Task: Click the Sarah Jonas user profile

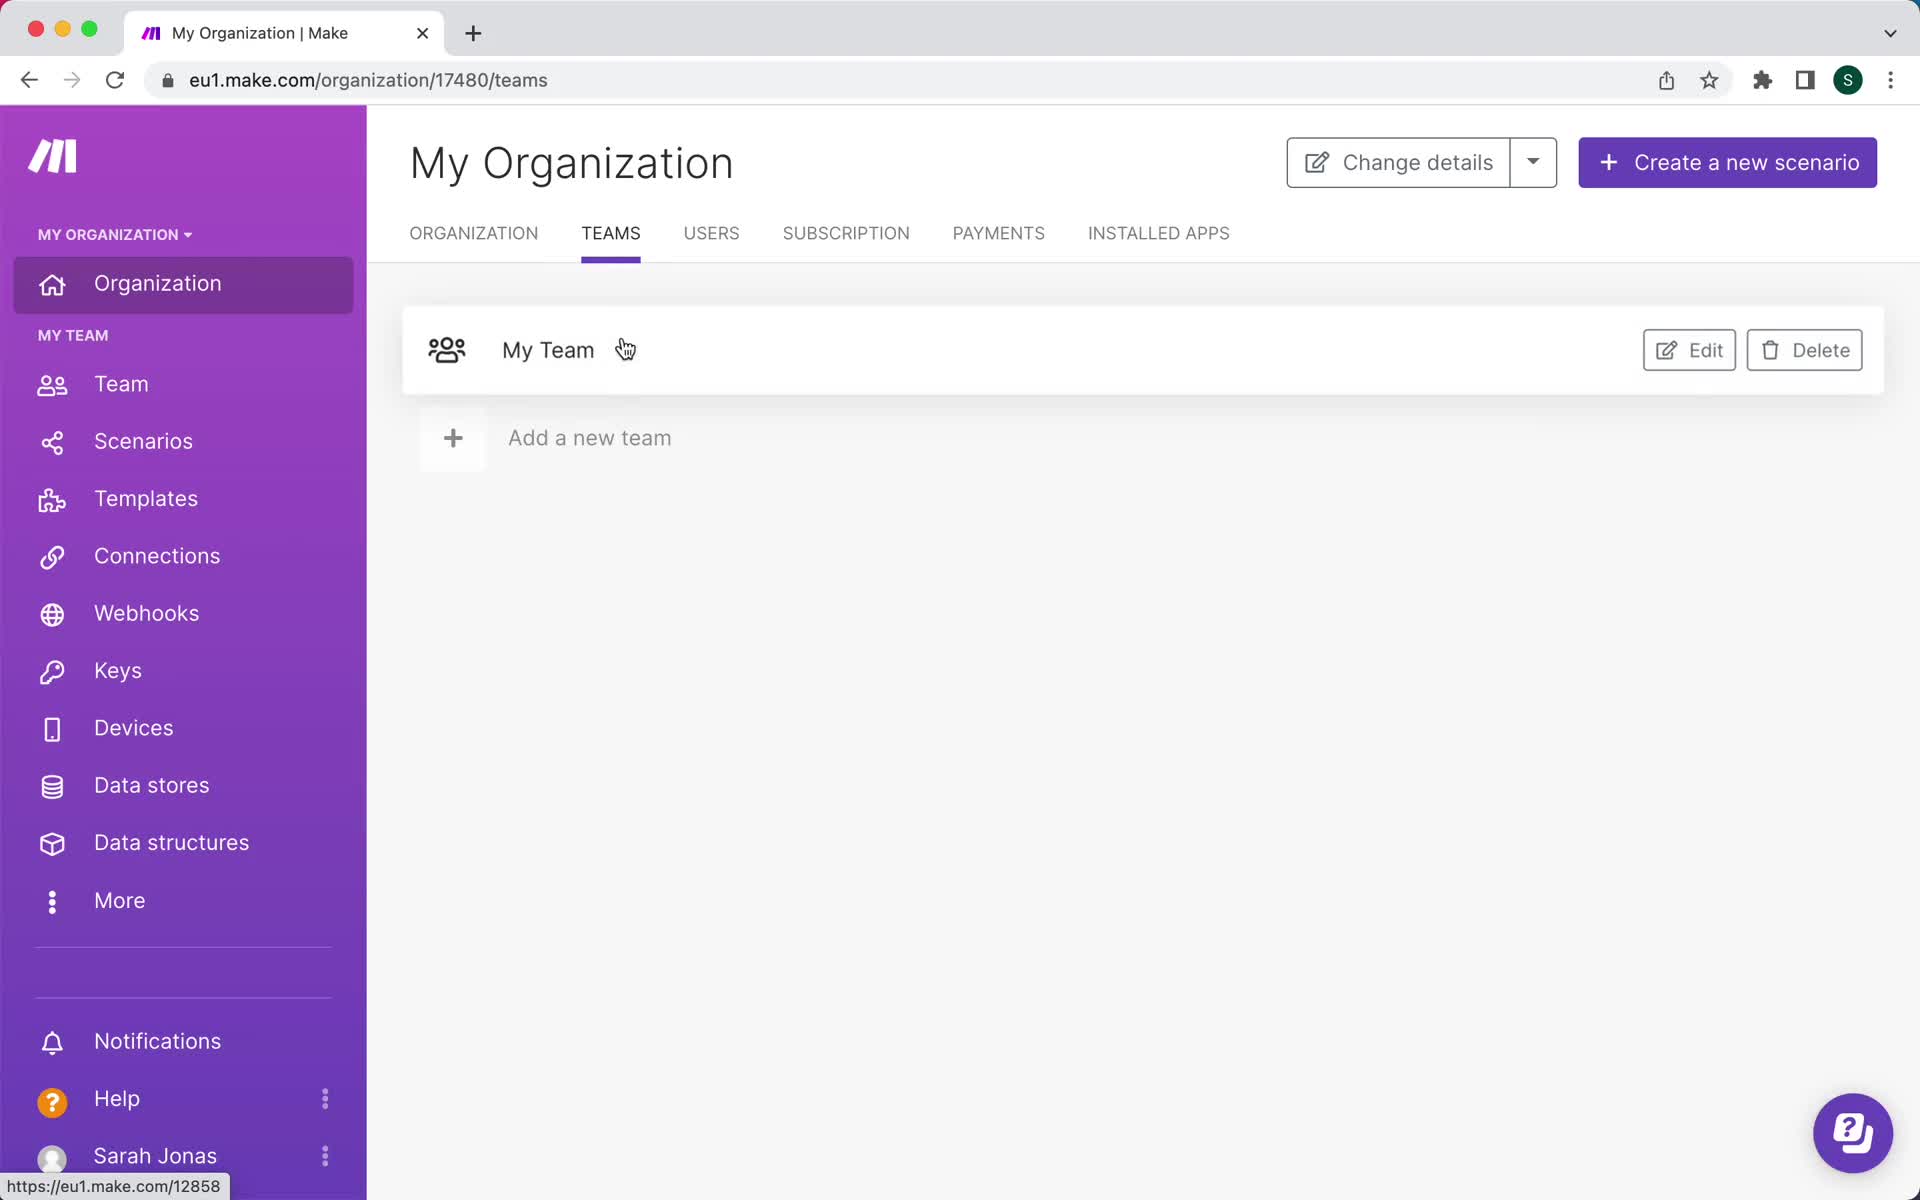Action: click(x=155, y=1154)
